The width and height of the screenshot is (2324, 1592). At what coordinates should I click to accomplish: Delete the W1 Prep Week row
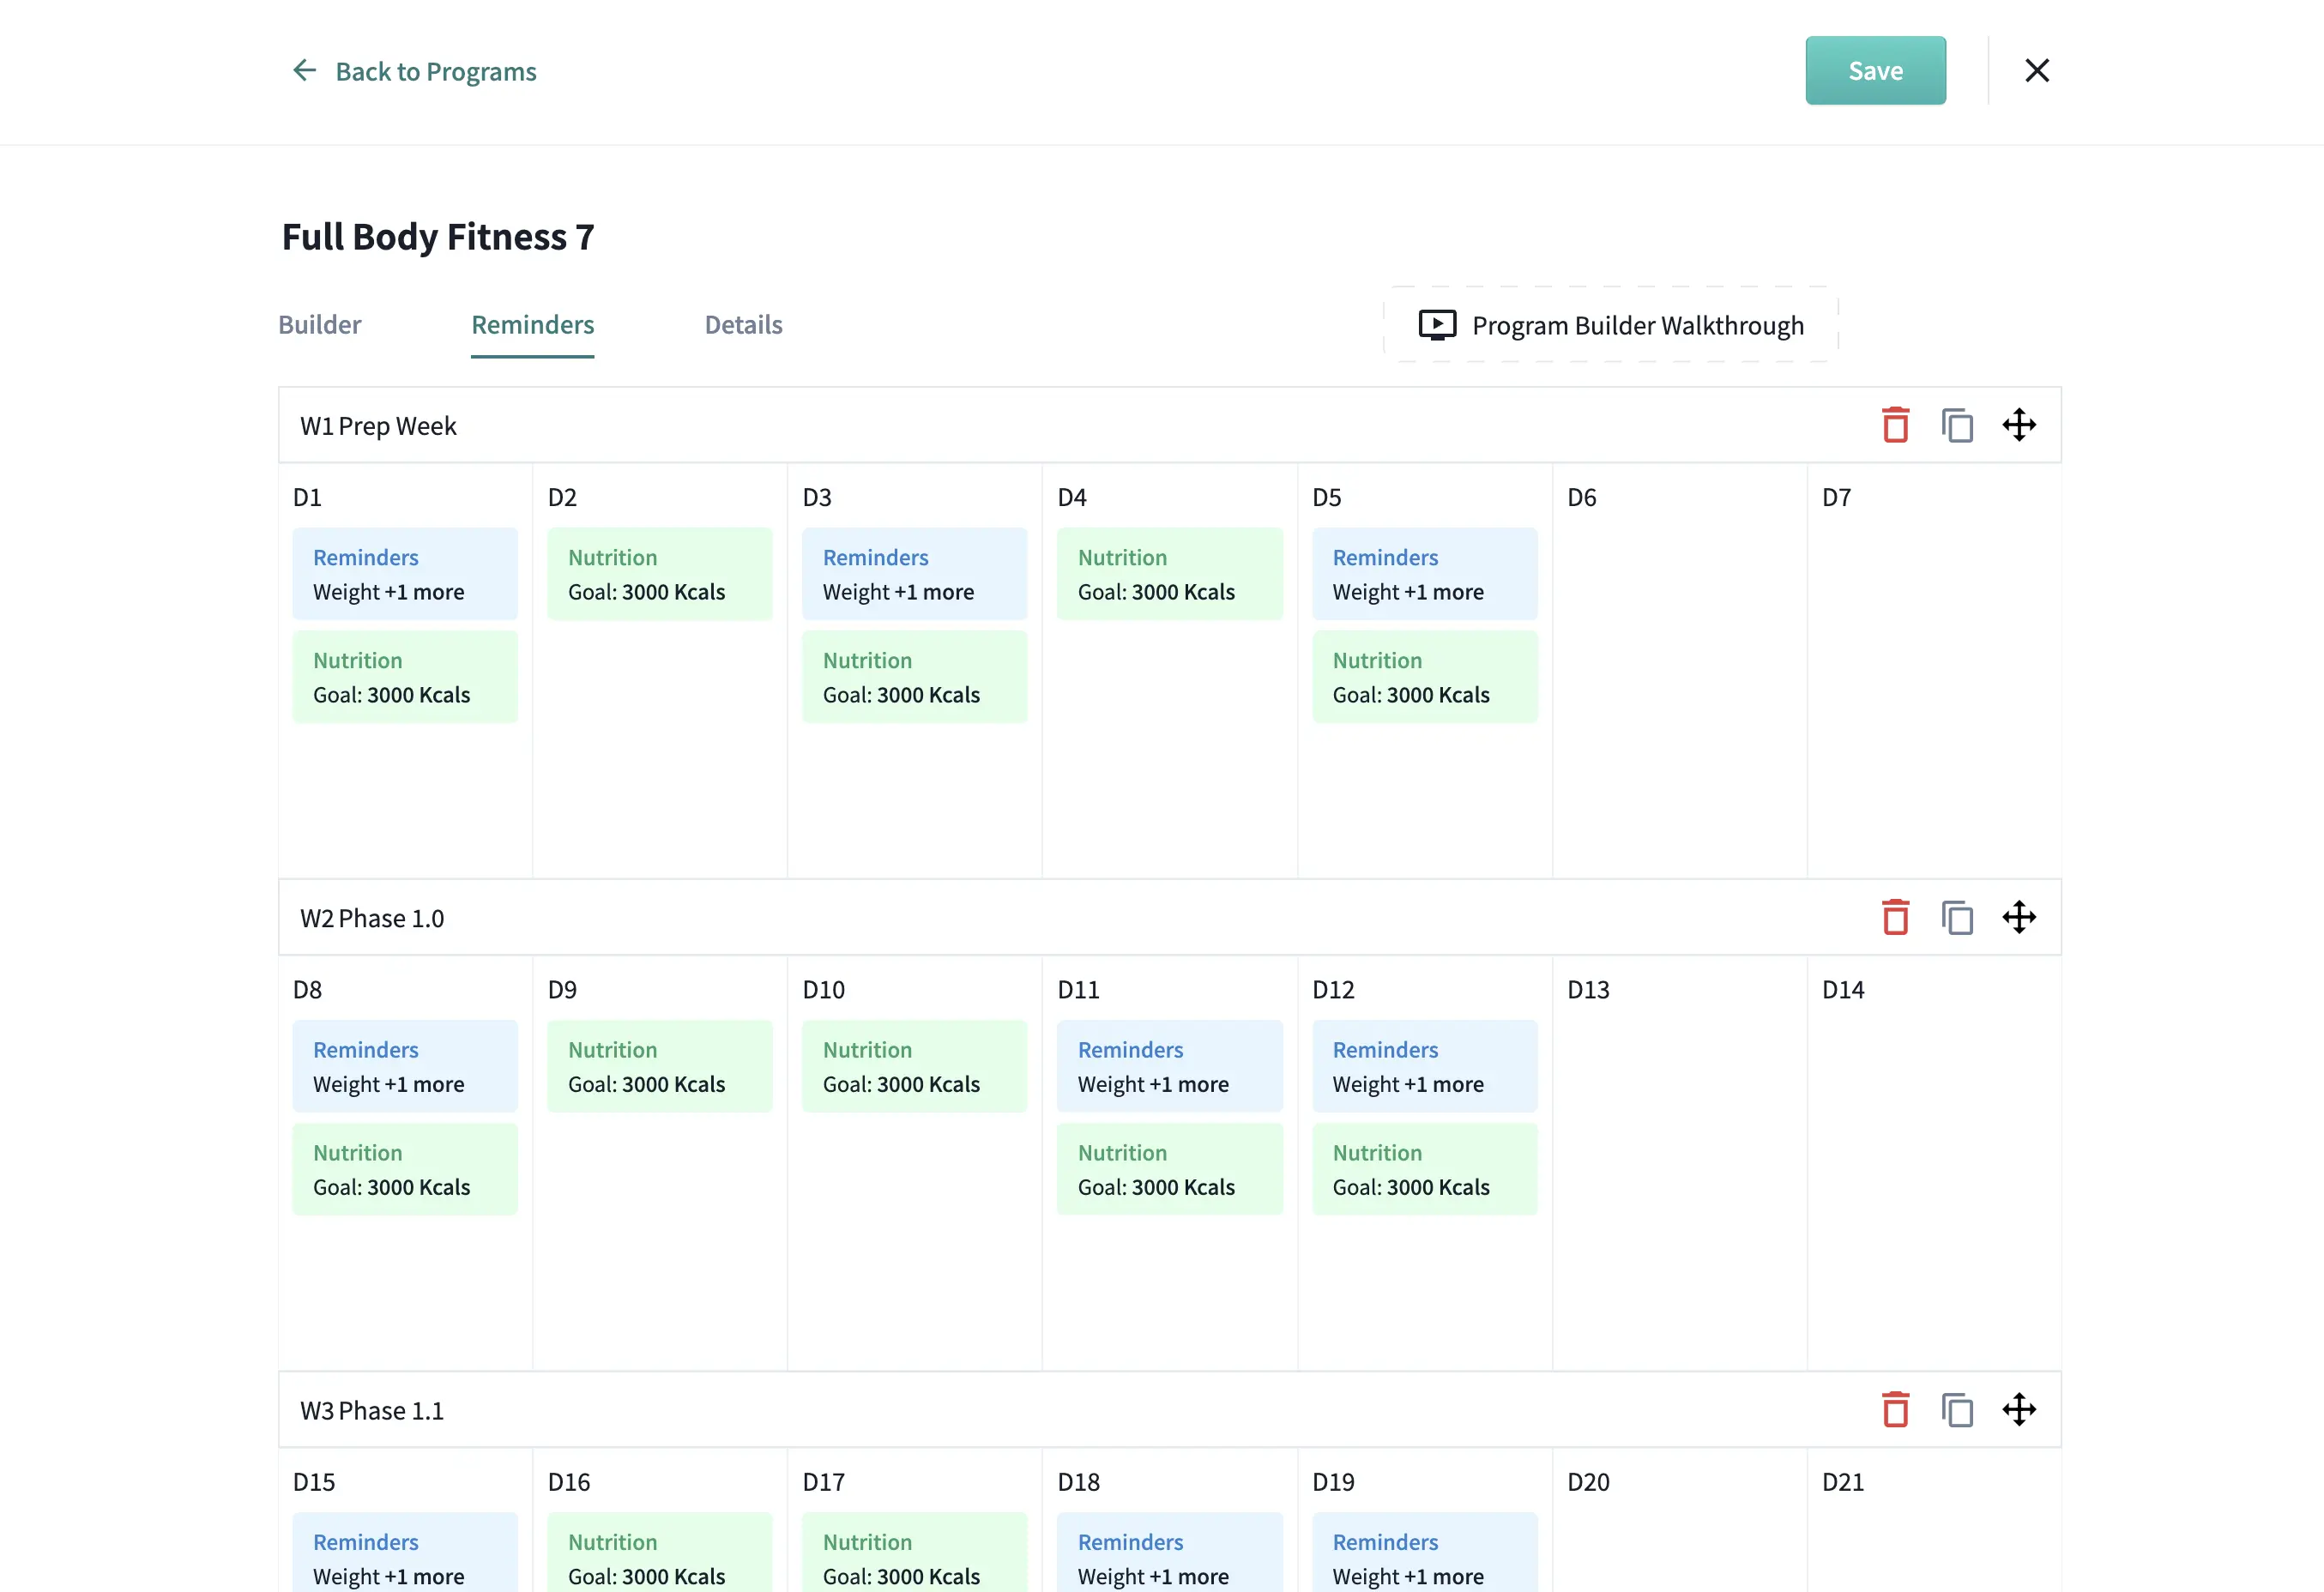[x=1895, y=425]
